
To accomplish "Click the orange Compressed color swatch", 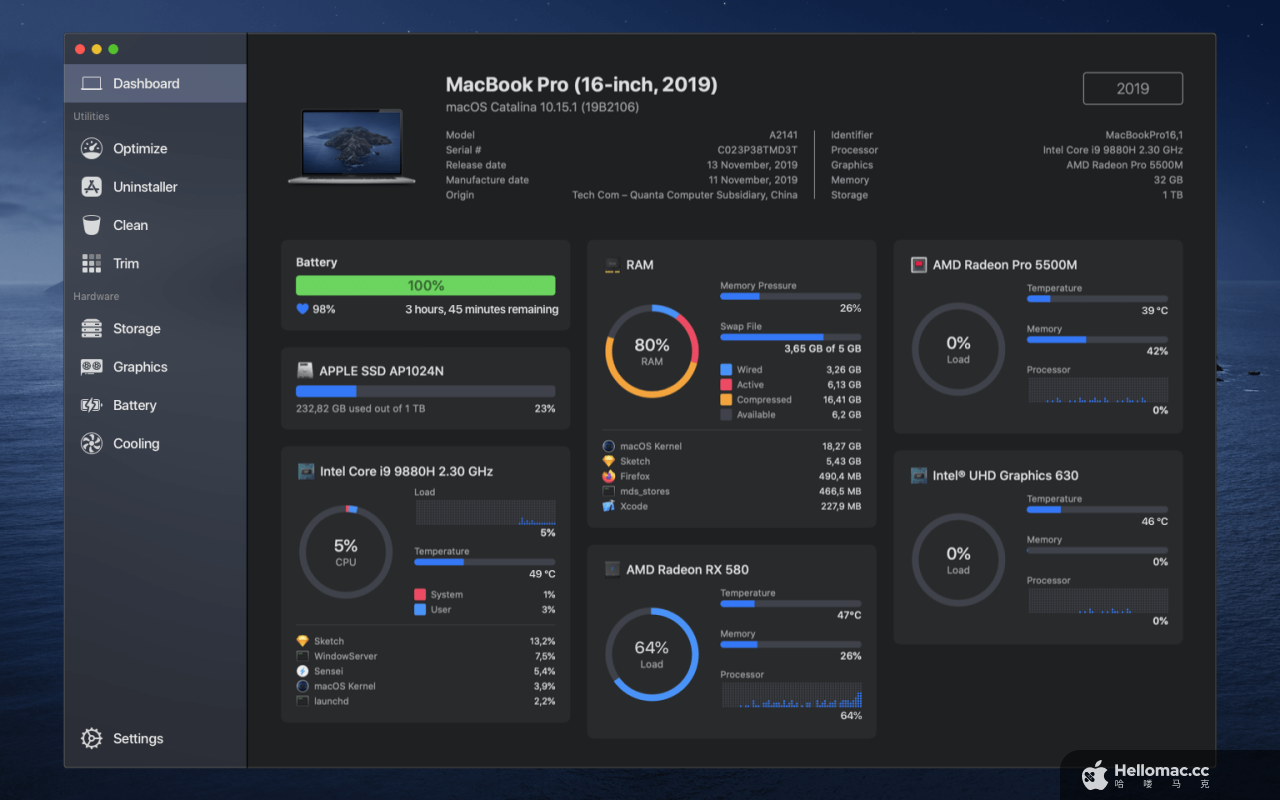I will point(726,399).
